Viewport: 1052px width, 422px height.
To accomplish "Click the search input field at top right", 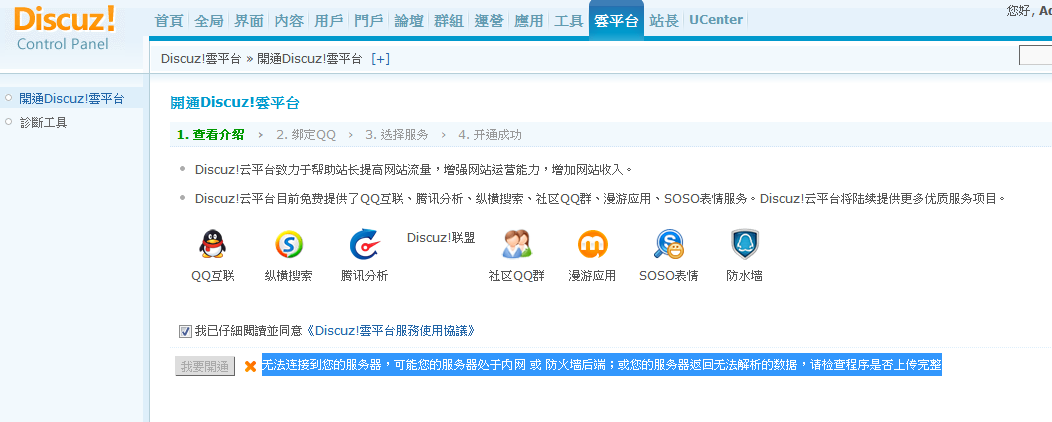I will pyautogui.click(x=1035, y=56).
